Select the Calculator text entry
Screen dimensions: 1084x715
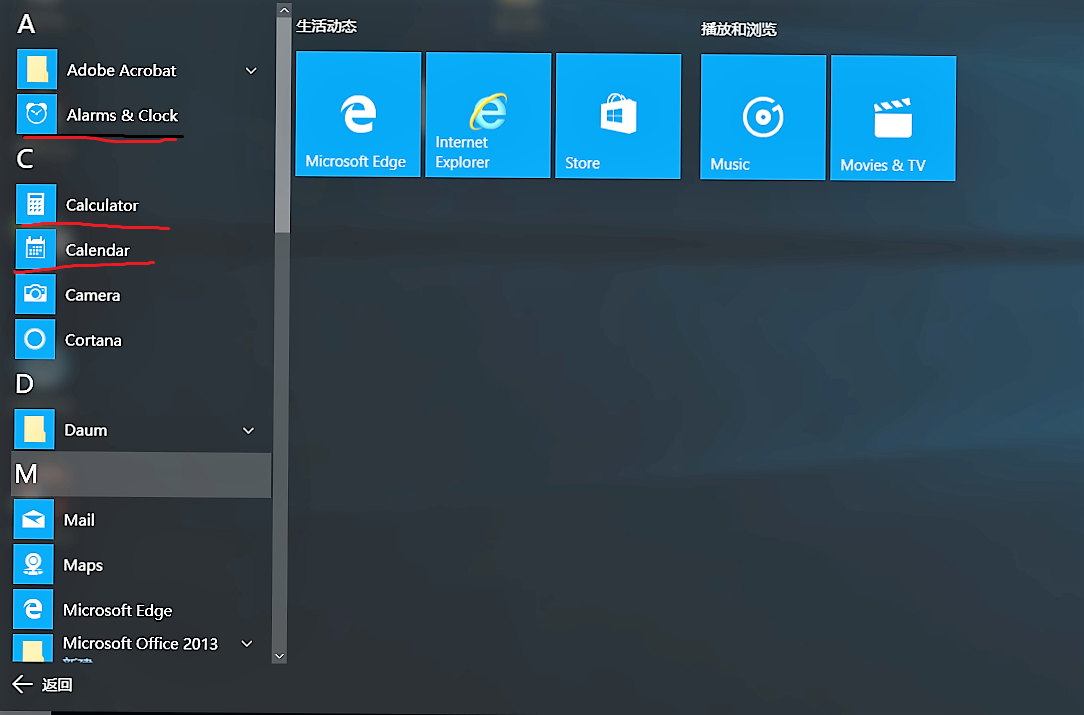pyautogui.click(x=102, y=205)
